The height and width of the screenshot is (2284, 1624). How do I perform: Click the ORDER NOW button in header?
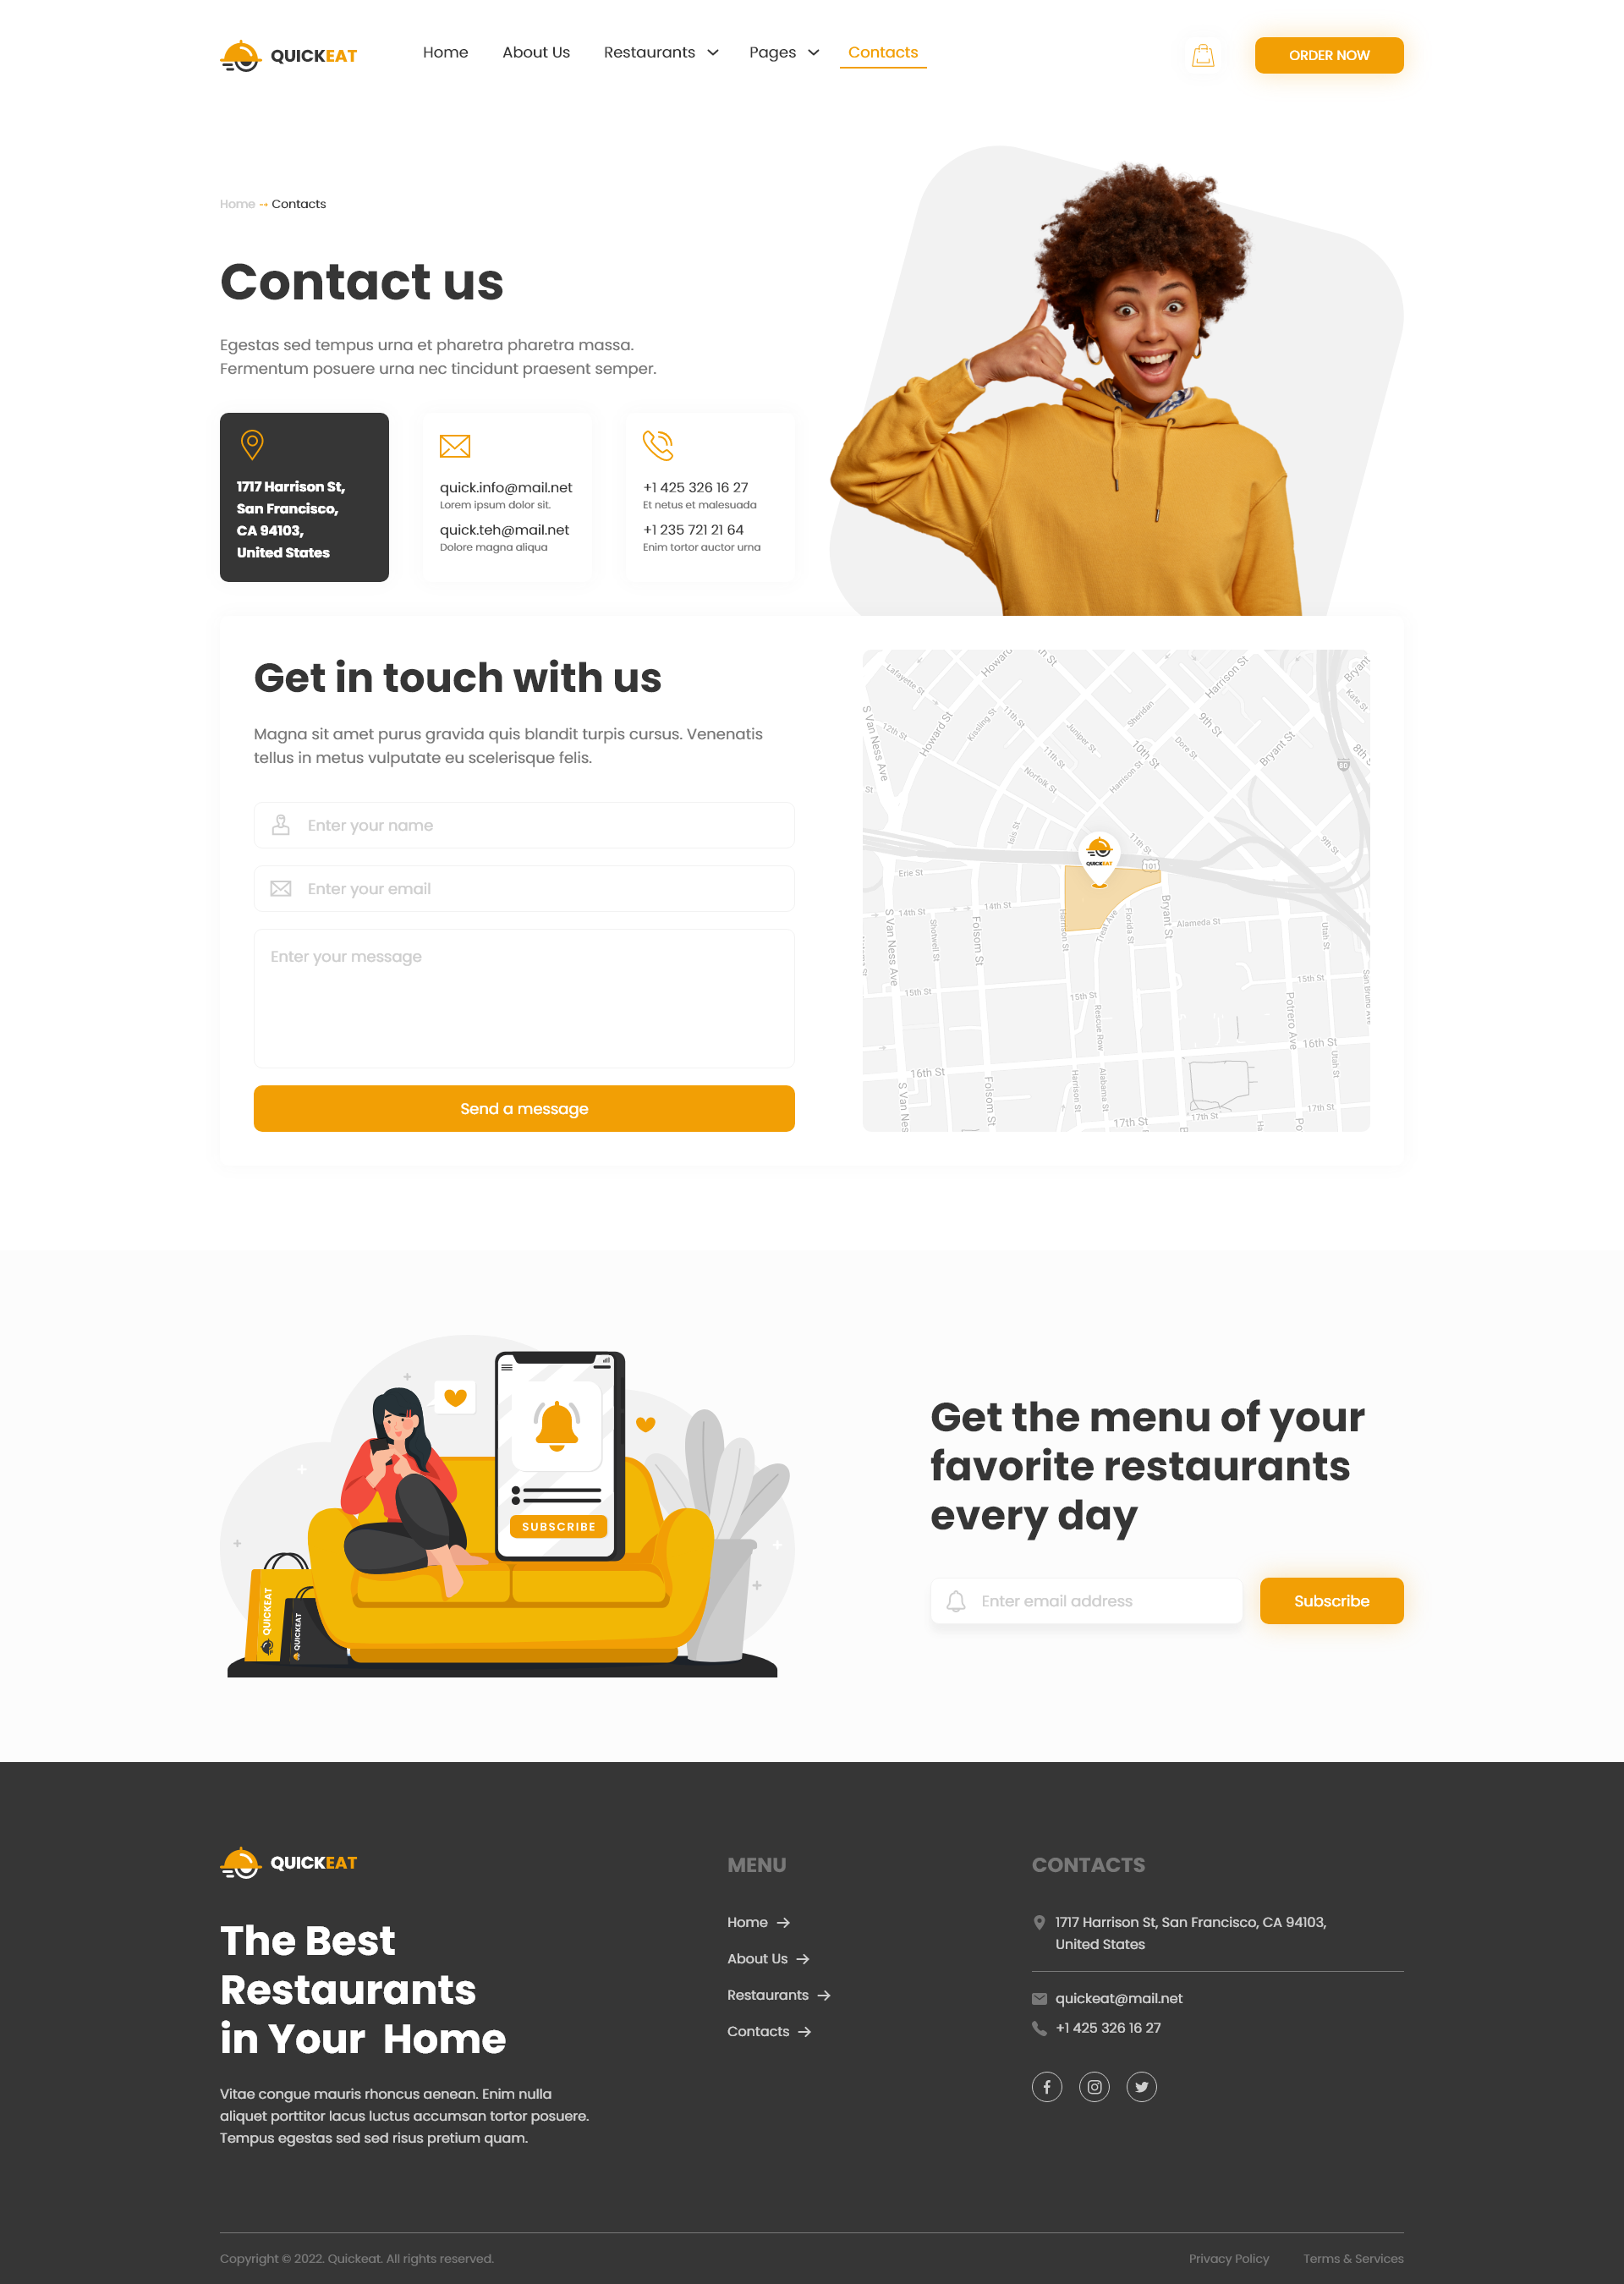(x=1329, y=54)
